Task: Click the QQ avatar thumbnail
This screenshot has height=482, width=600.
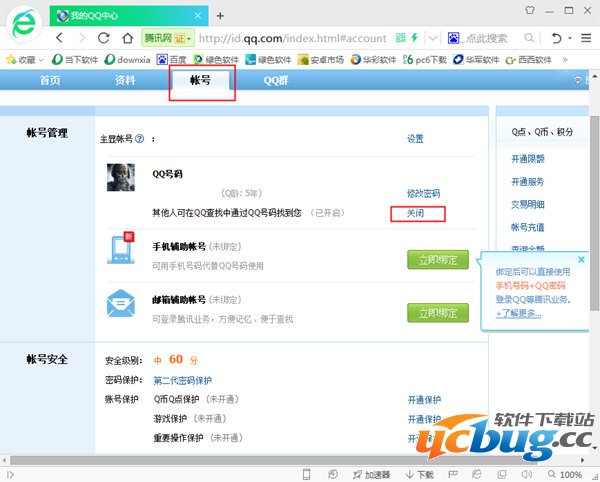Action: tap(121, 177)
